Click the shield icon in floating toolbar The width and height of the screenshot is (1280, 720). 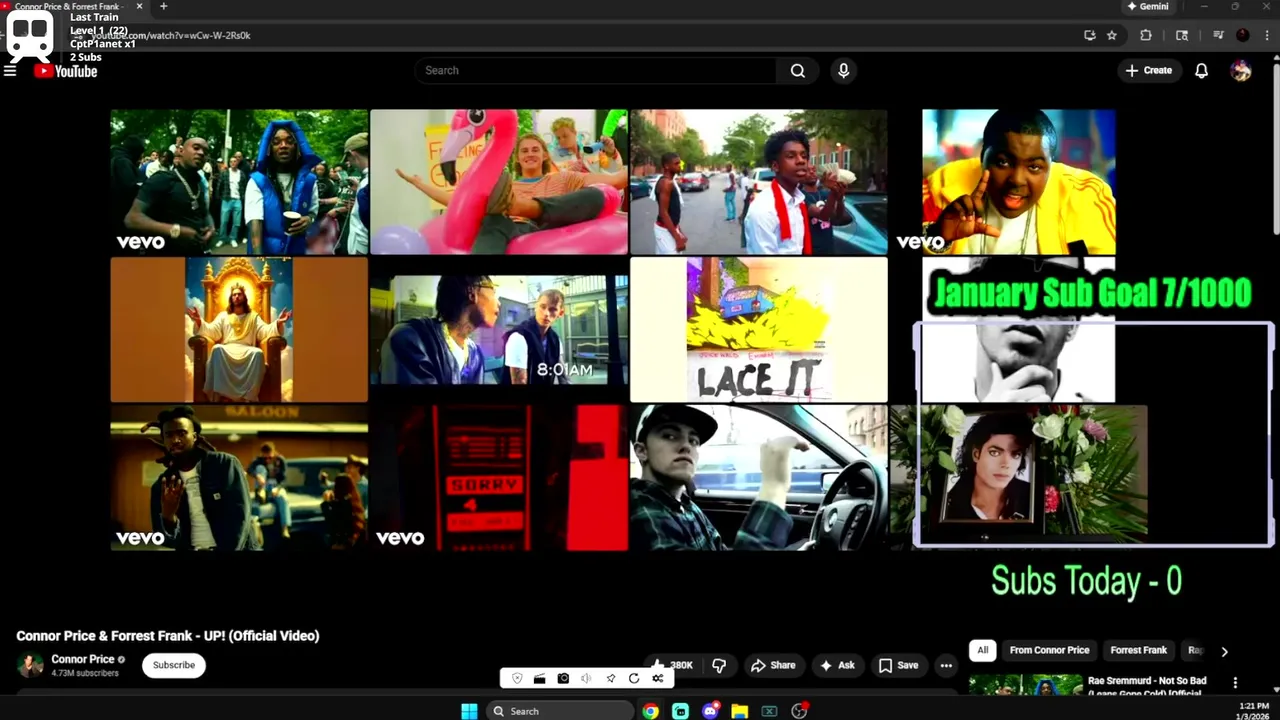[517, 678]
